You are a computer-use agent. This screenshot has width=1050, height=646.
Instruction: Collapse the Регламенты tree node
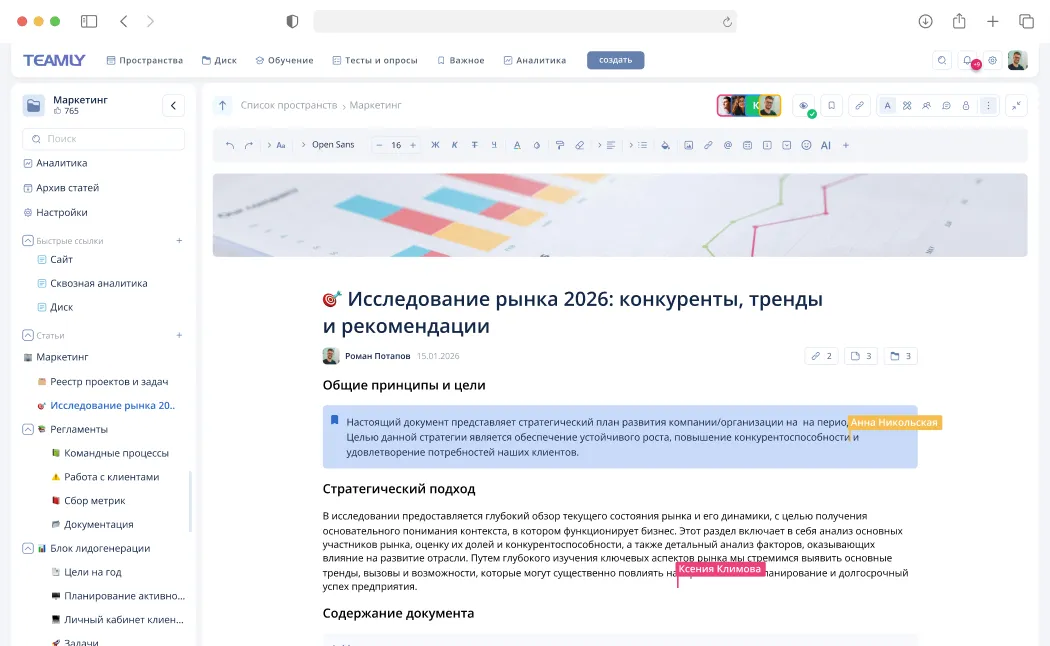pos(27,429)
